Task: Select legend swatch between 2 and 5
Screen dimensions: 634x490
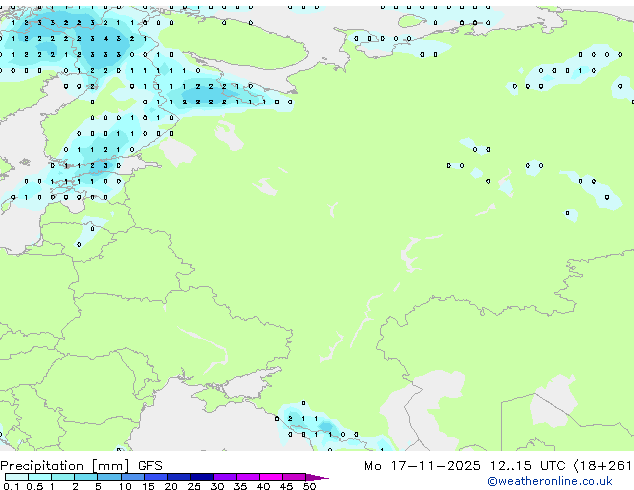Action: pos(86,477)
